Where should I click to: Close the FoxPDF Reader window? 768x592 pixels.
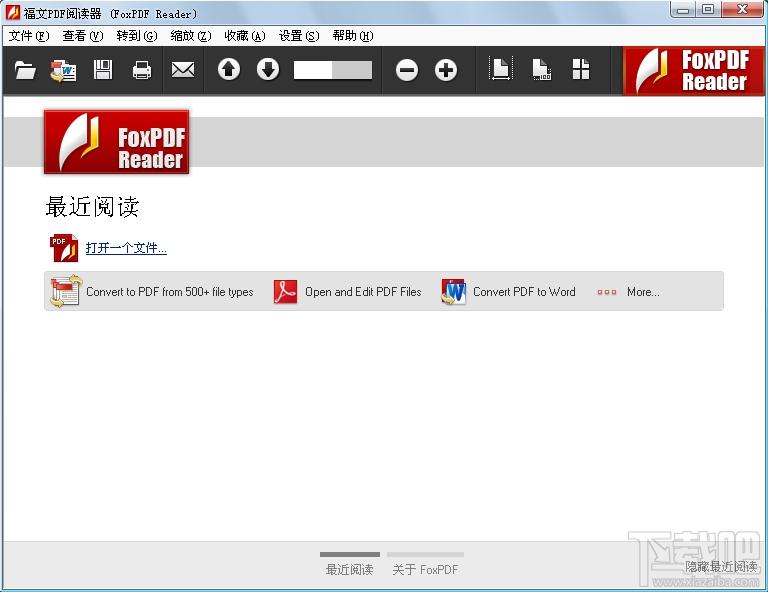click(743, 10)
